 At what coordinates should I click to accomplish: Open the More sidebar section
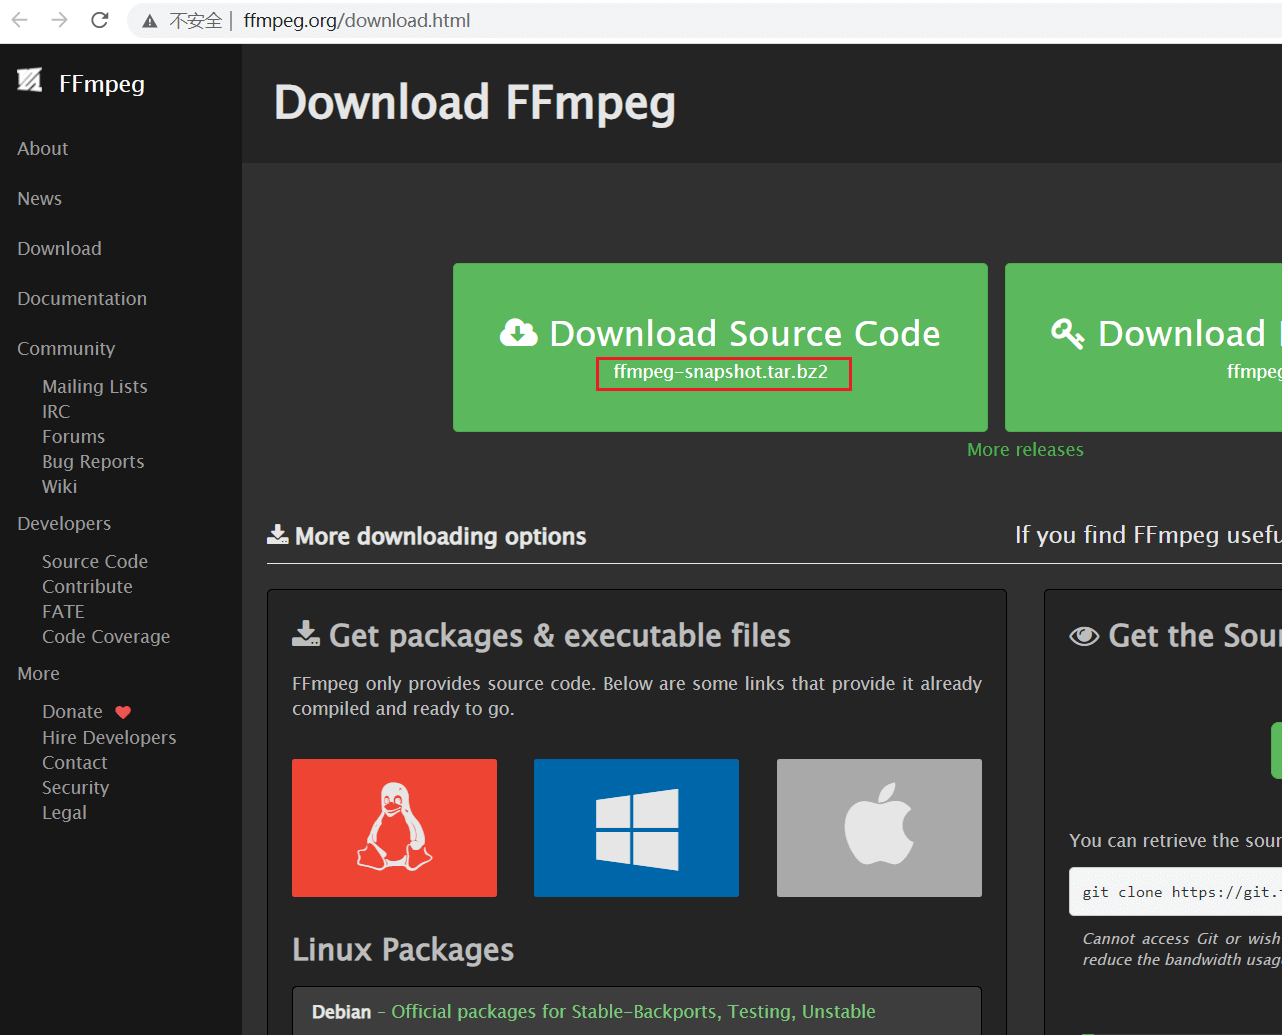[38, 674]
